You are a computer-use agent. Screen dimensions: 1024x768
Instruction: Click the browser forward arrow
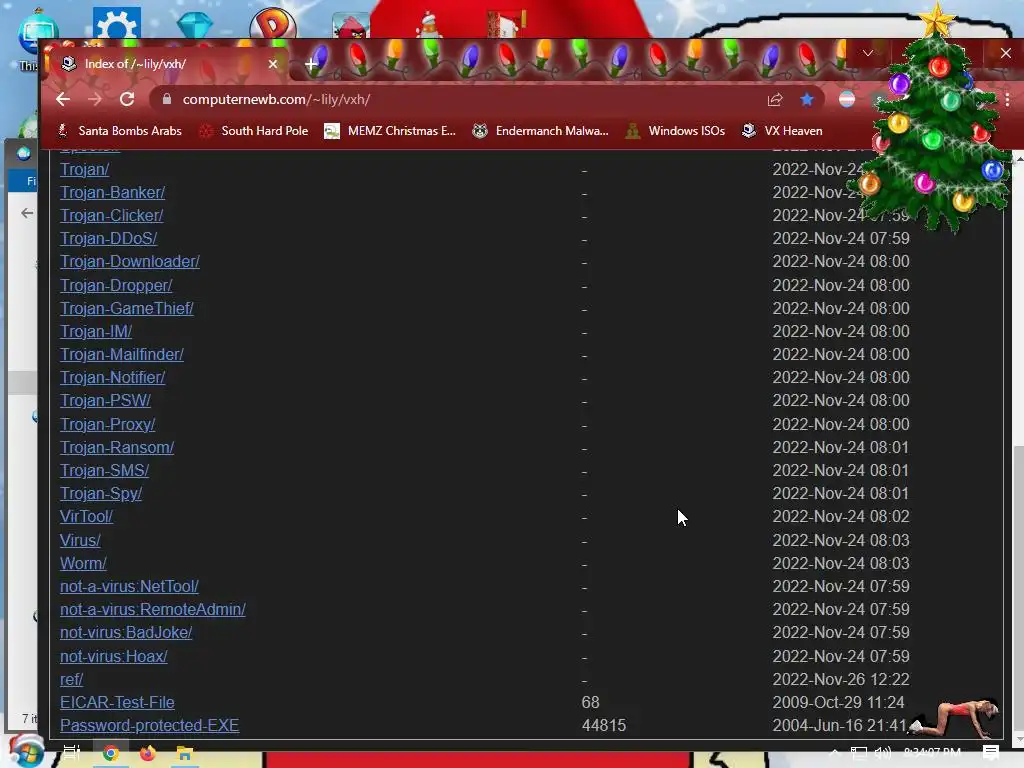click(95, 99)
